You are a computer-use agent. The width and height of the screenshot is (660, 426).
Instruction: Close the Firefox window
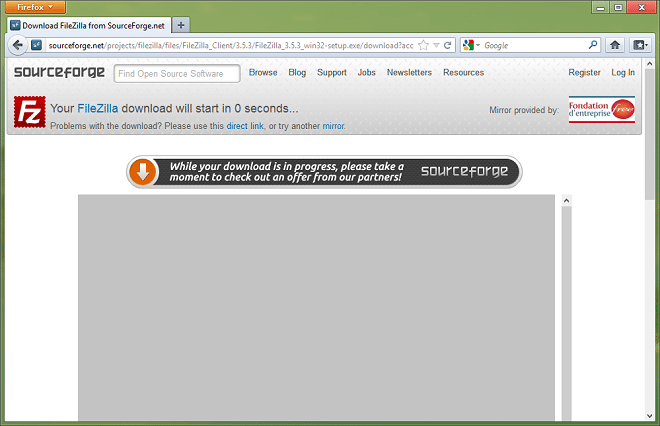coord(641,7)
